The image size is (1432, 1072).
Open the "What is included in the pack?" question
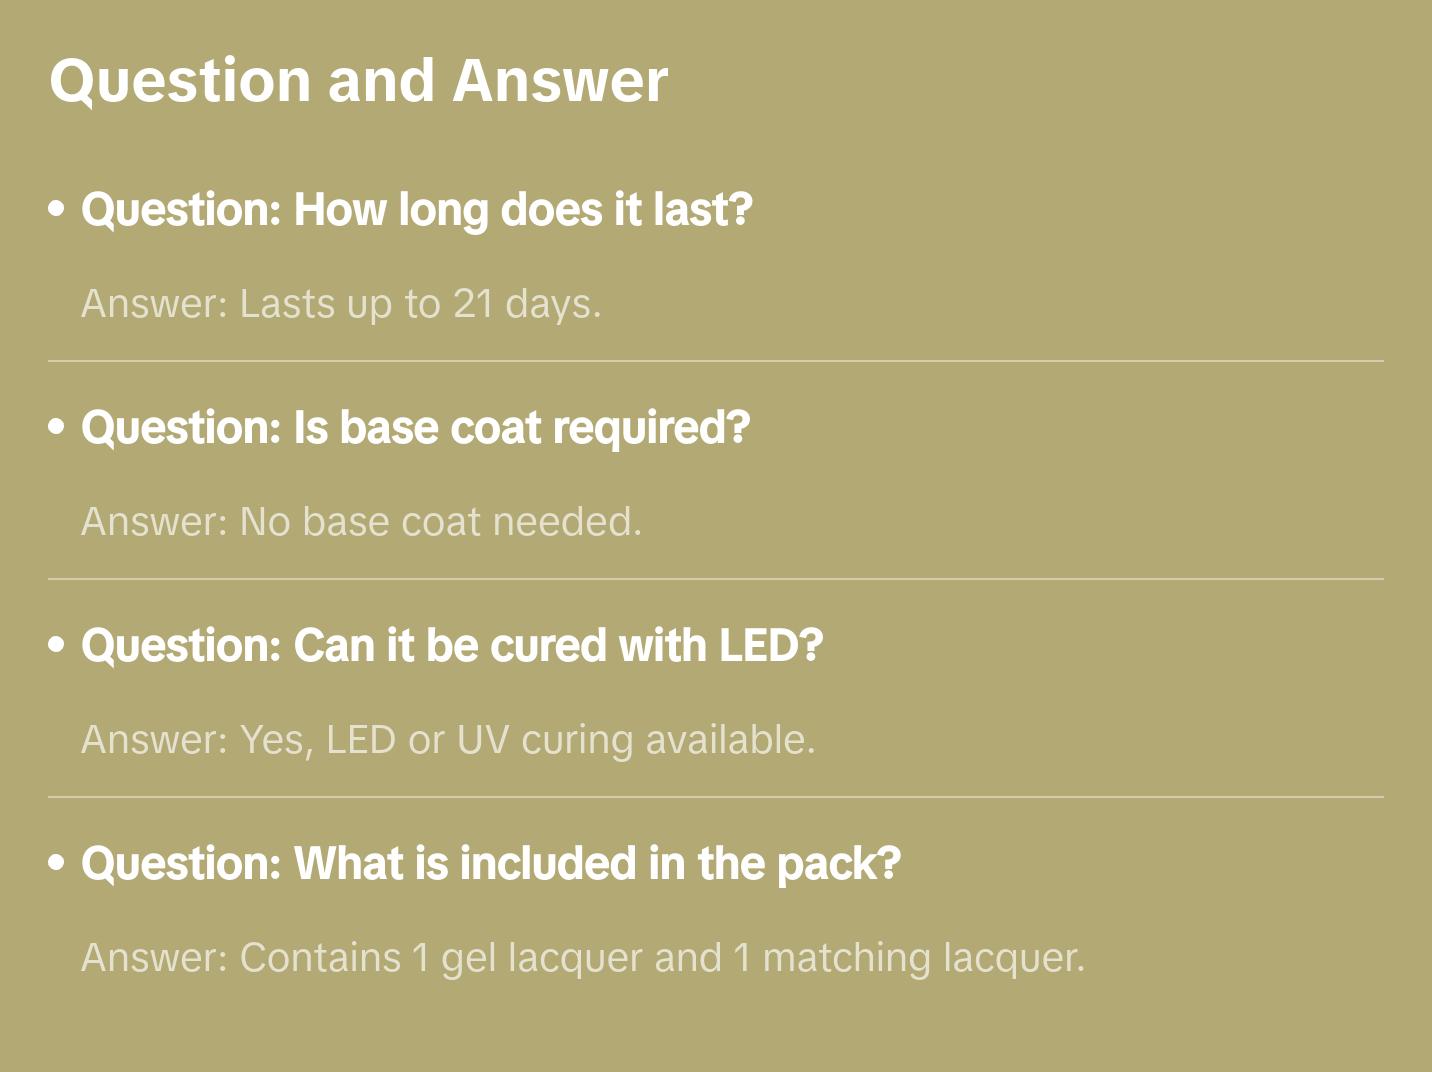pyautogui.click(x=491, y=864)
